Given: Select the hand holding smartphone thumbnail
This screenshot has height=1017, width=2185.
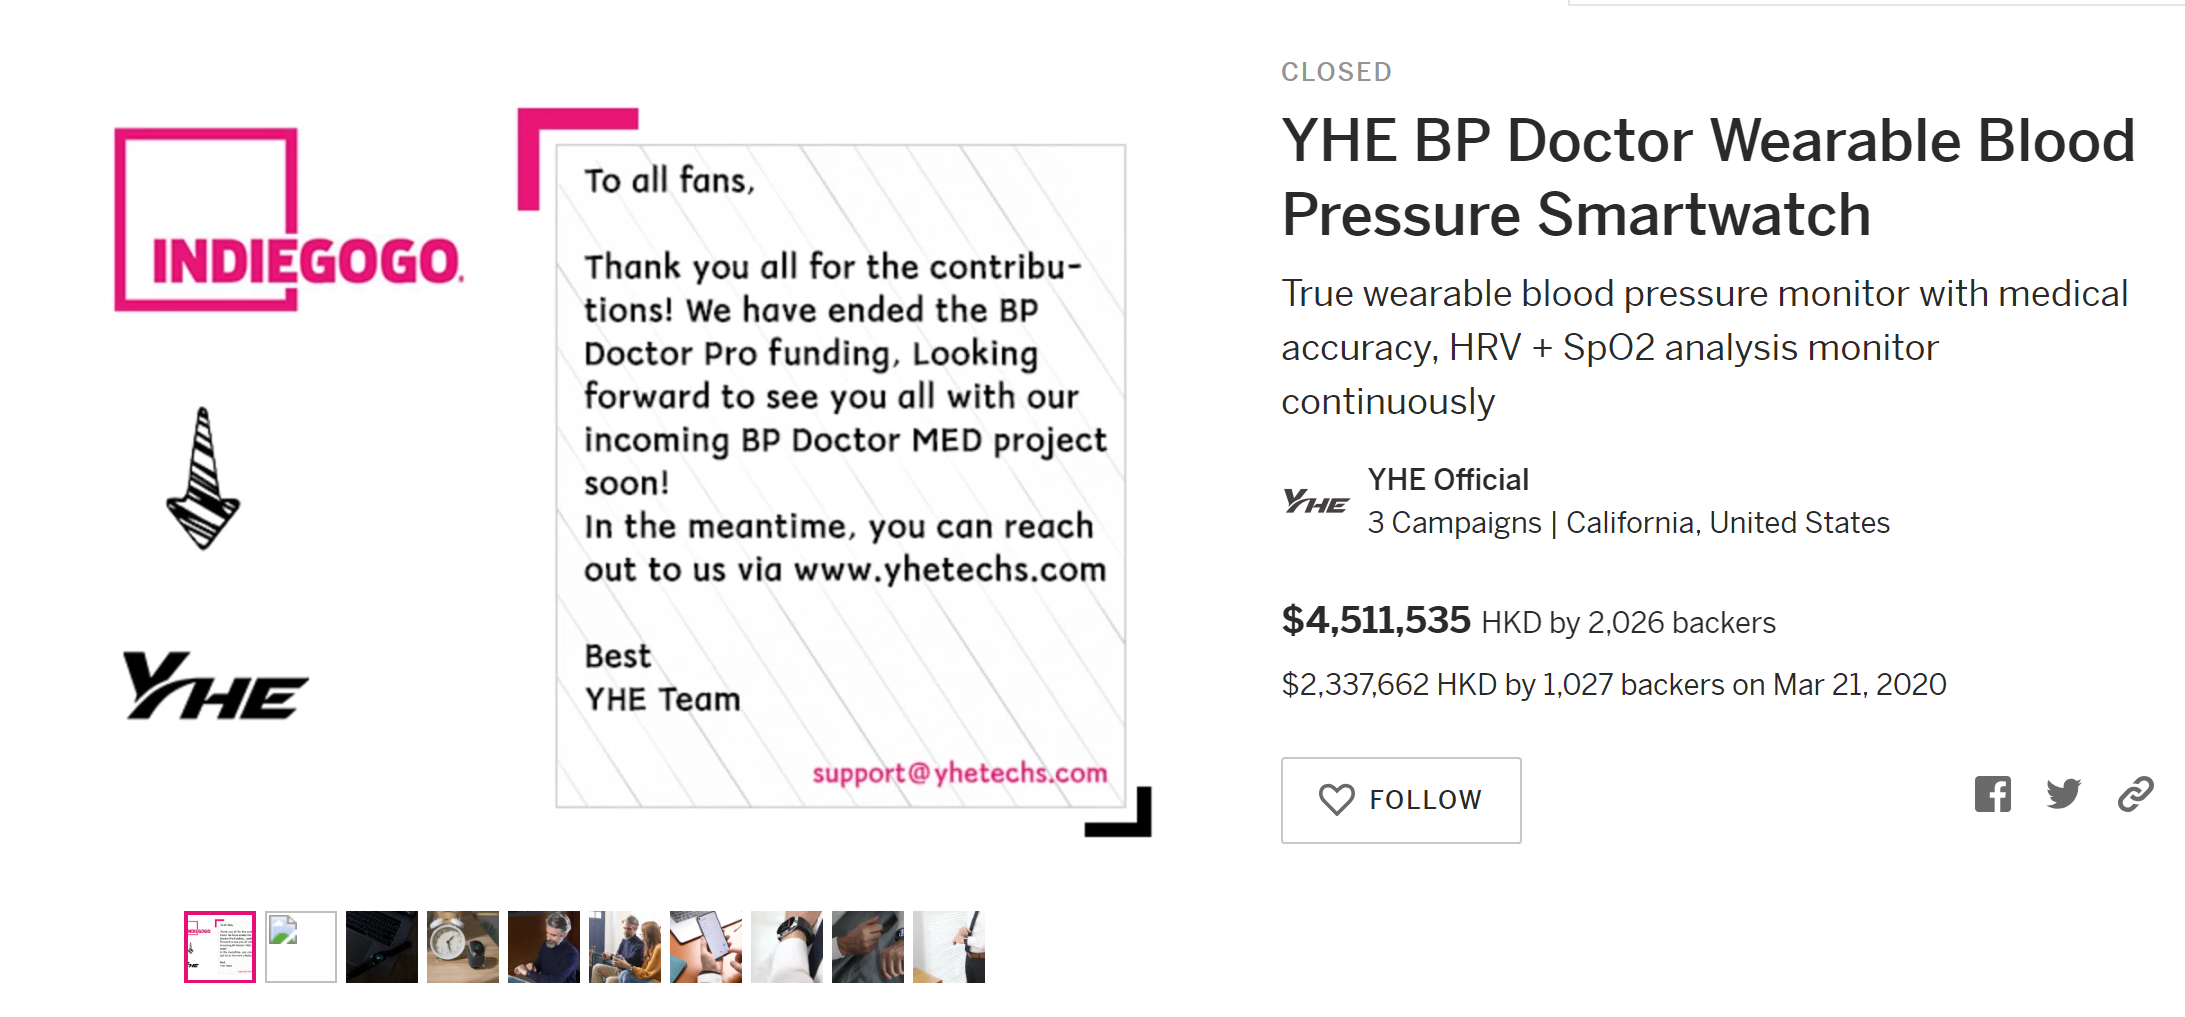Looking at the screenshot, I should [706, 946].
